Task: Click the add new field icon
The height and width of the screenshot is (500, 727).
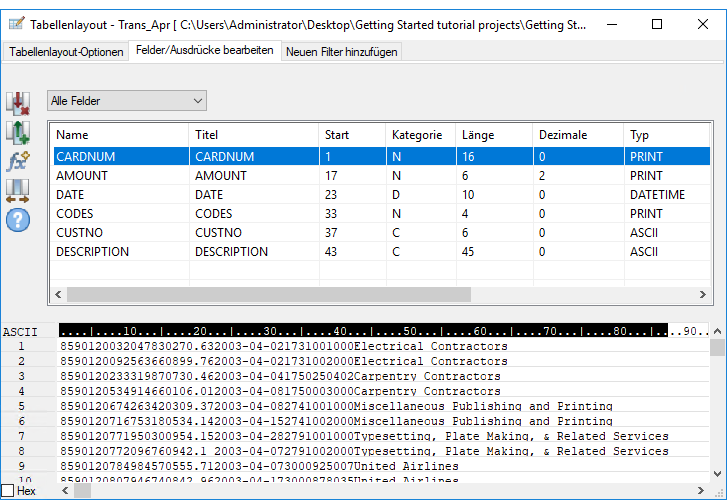Action: pyautogui.click(x=18, y=132)
